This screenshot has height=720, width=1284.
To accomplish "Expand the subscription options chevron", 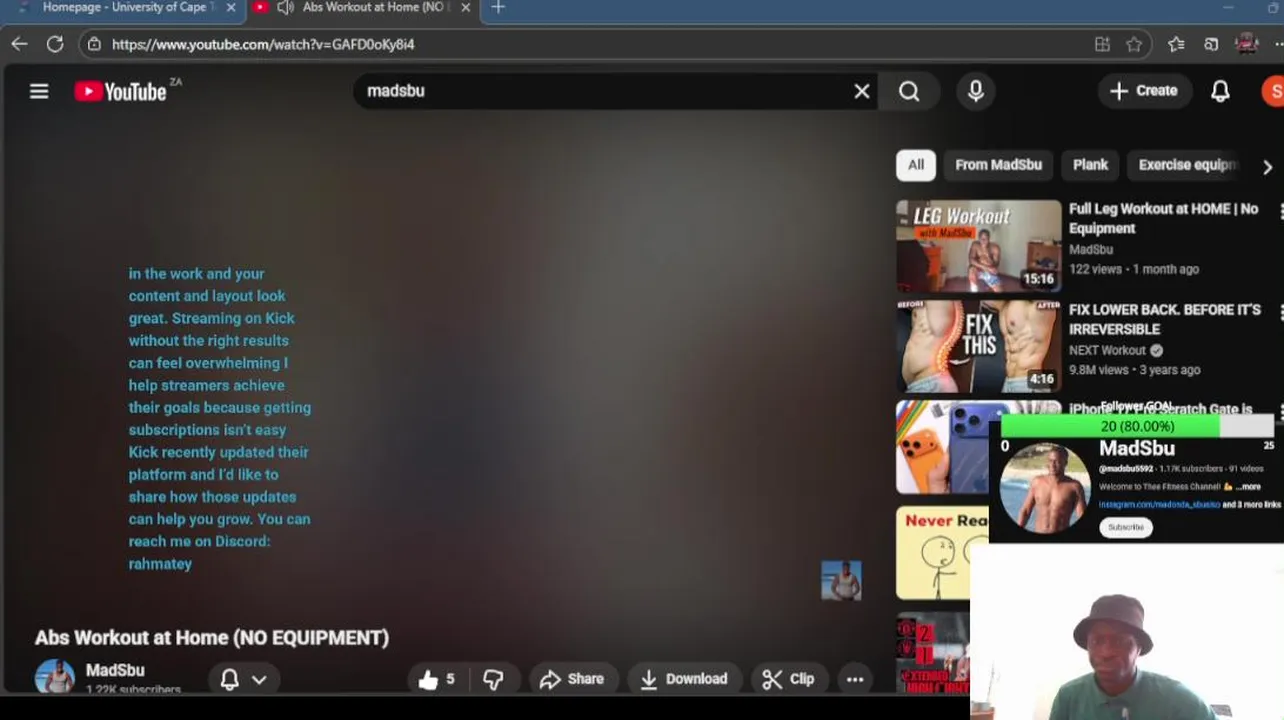I will [259, 679].
